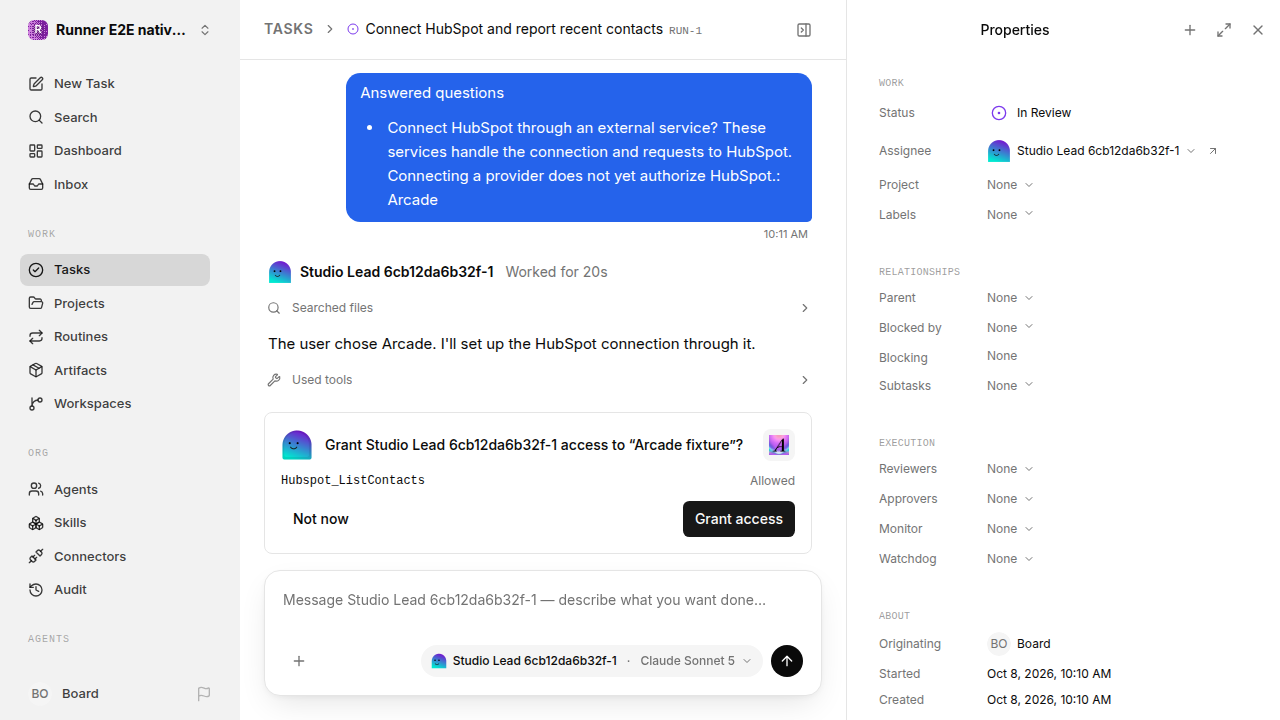Open Connectors page
Screen dimensions: 1280x720
click(115, 557)
